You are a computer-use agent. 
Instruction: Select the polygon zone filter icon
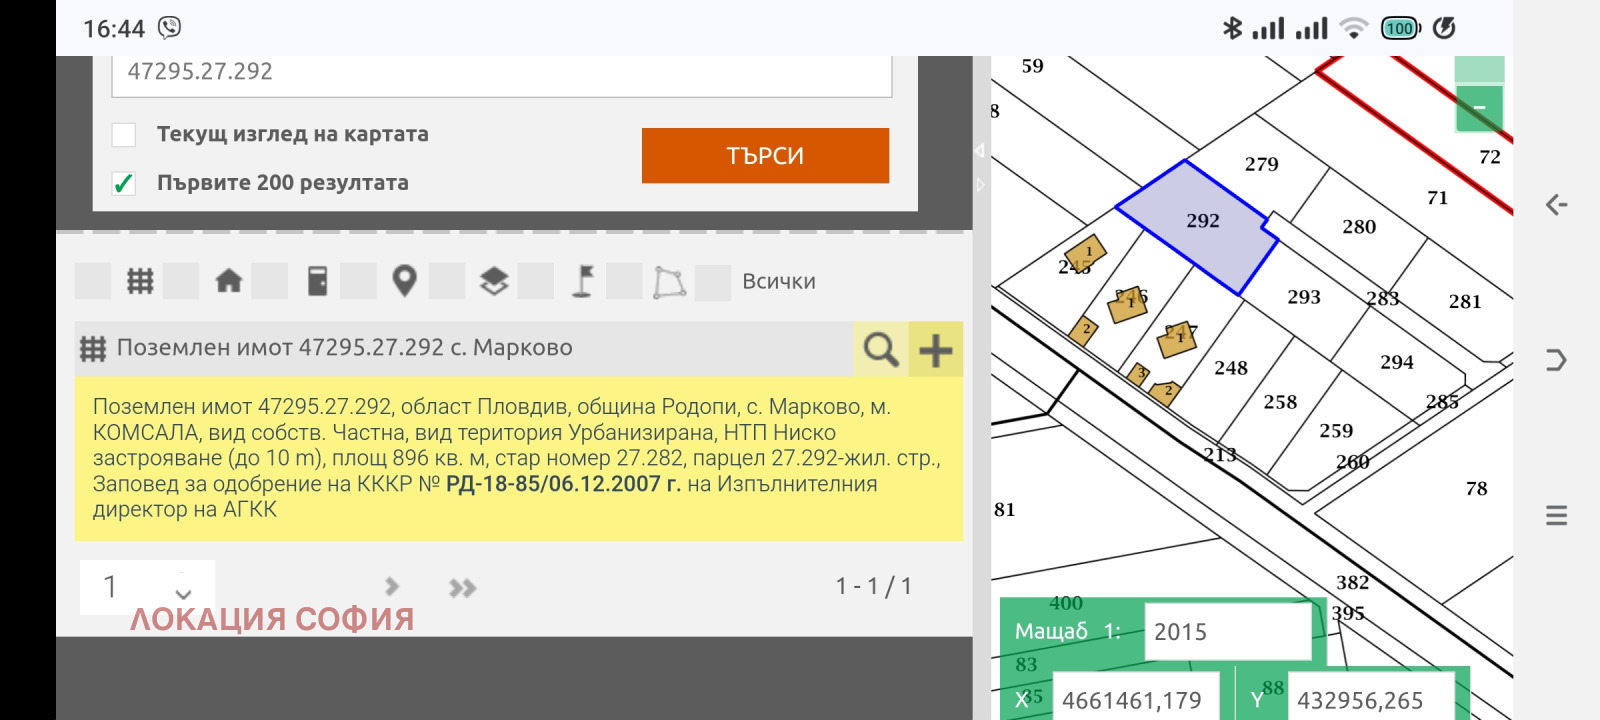669,283
